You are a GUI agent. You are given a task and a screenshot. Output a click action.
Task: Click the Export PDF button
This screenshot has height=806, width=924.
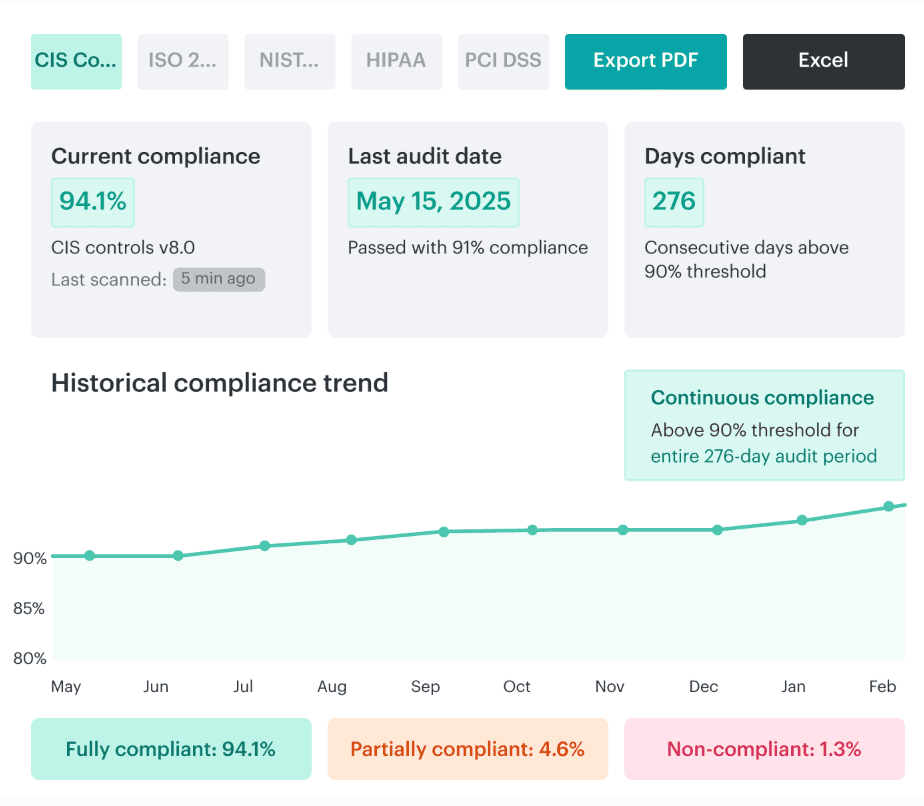tap(645, 61)
